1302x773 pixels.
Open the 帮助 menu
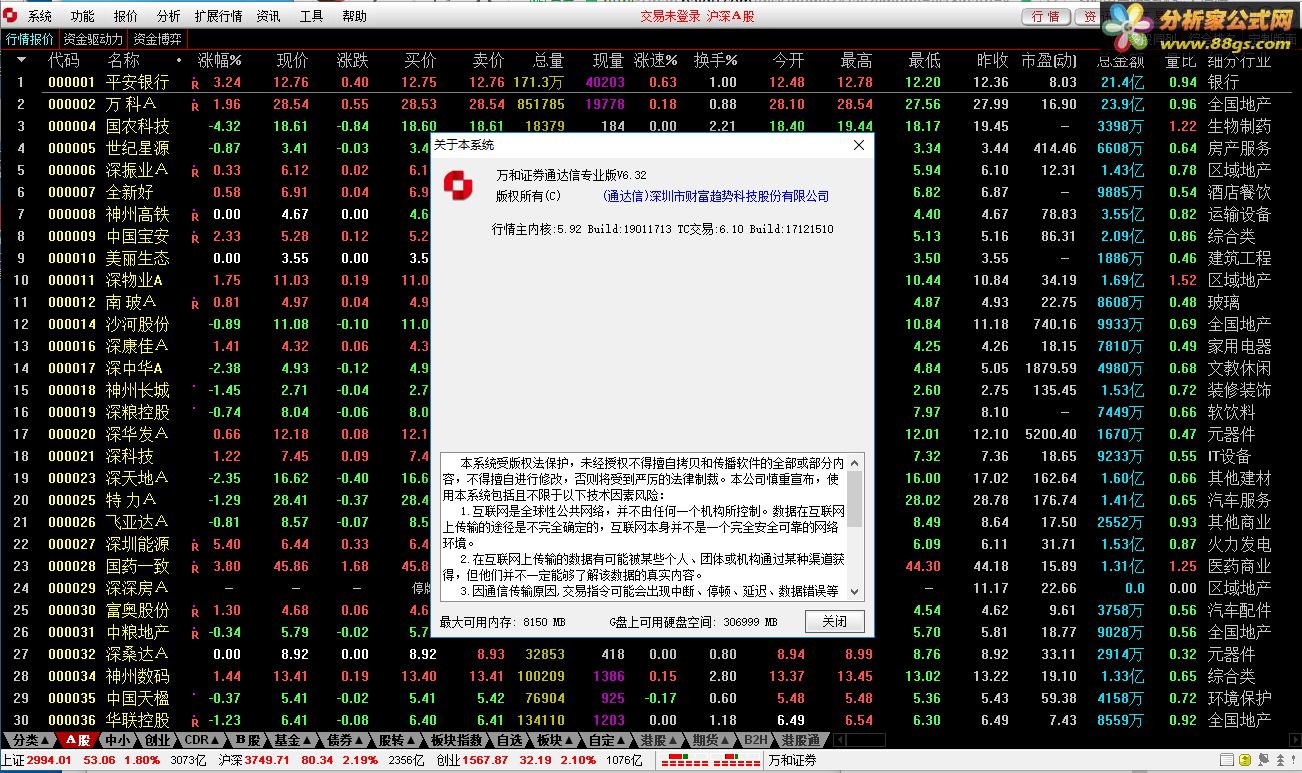pyautogui.click(x=354, y=16)
